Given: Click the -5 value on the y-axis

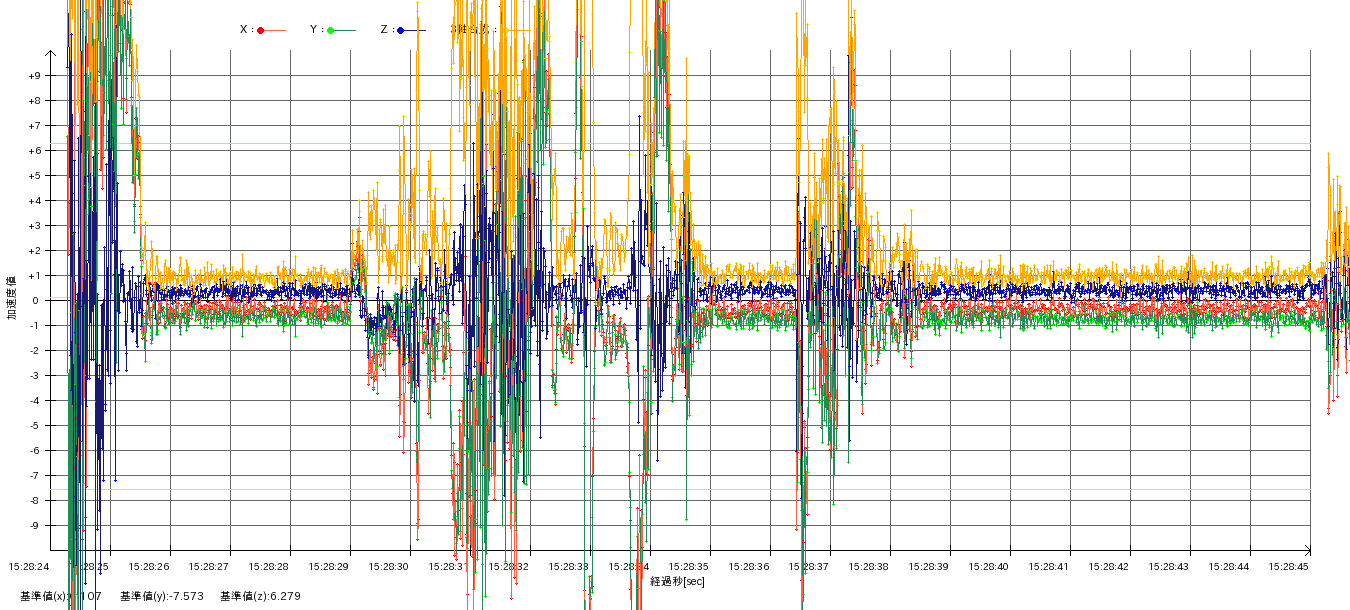Looking at the screenshot, I should [x=34, y=426].
